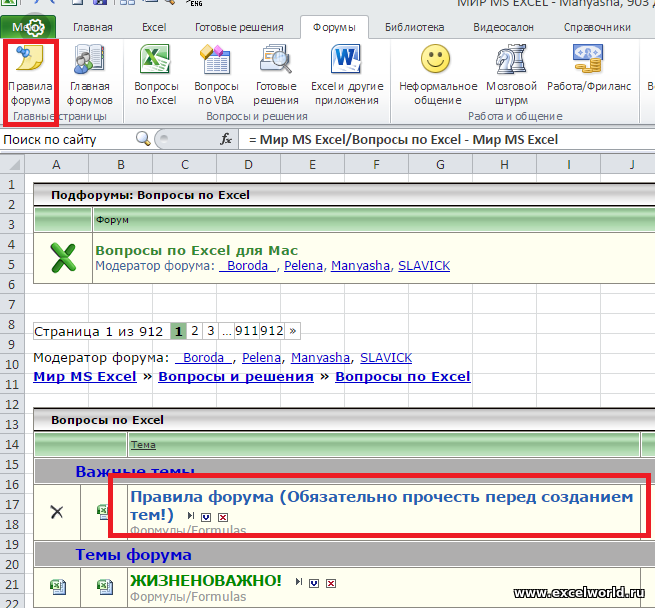Click current page 1 indicator
This screenshot has height=608, width=655.
pos(178,331)
